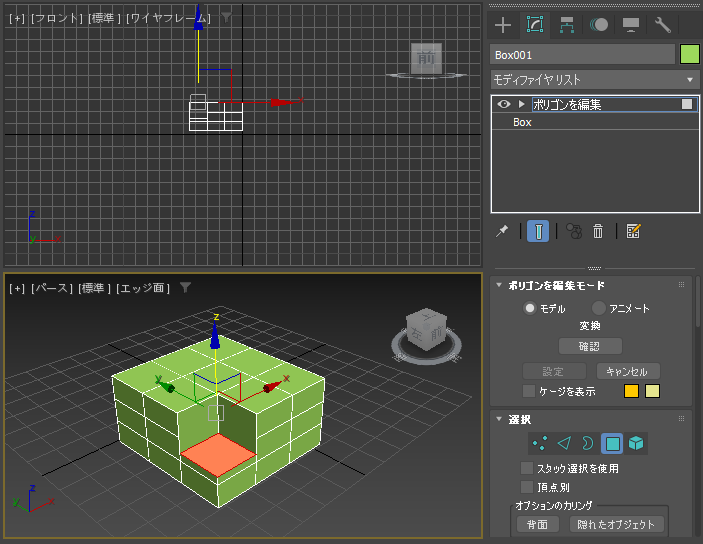
Task: Open the [フロント] view menu
Action: (x=56, y=18)
